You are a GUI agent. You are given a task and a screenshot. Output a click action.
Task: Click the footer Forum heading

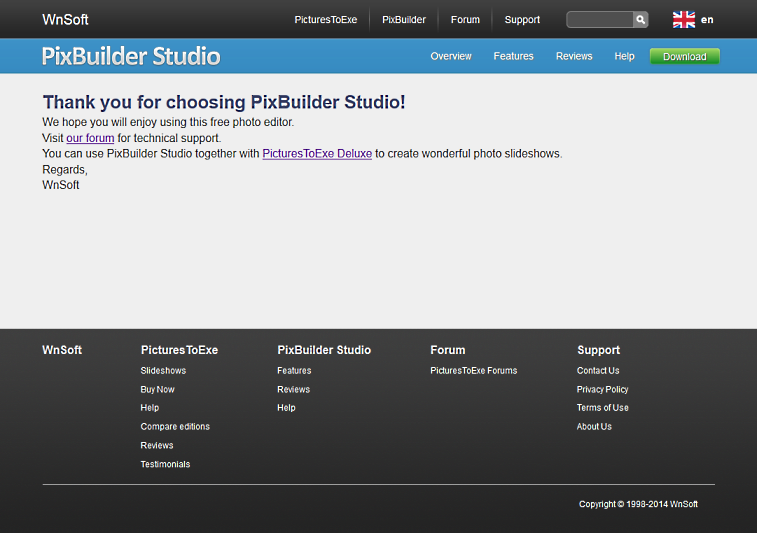tap(448, 350)
